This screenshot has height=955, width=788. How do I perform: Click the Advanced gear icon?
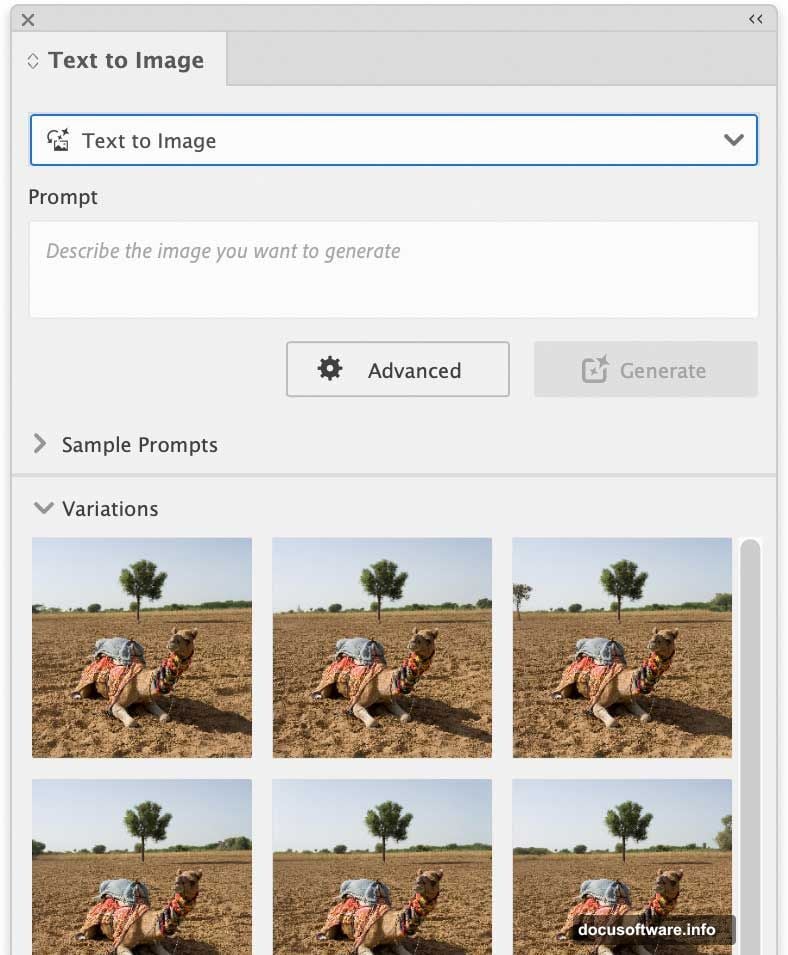coord(330,369)
